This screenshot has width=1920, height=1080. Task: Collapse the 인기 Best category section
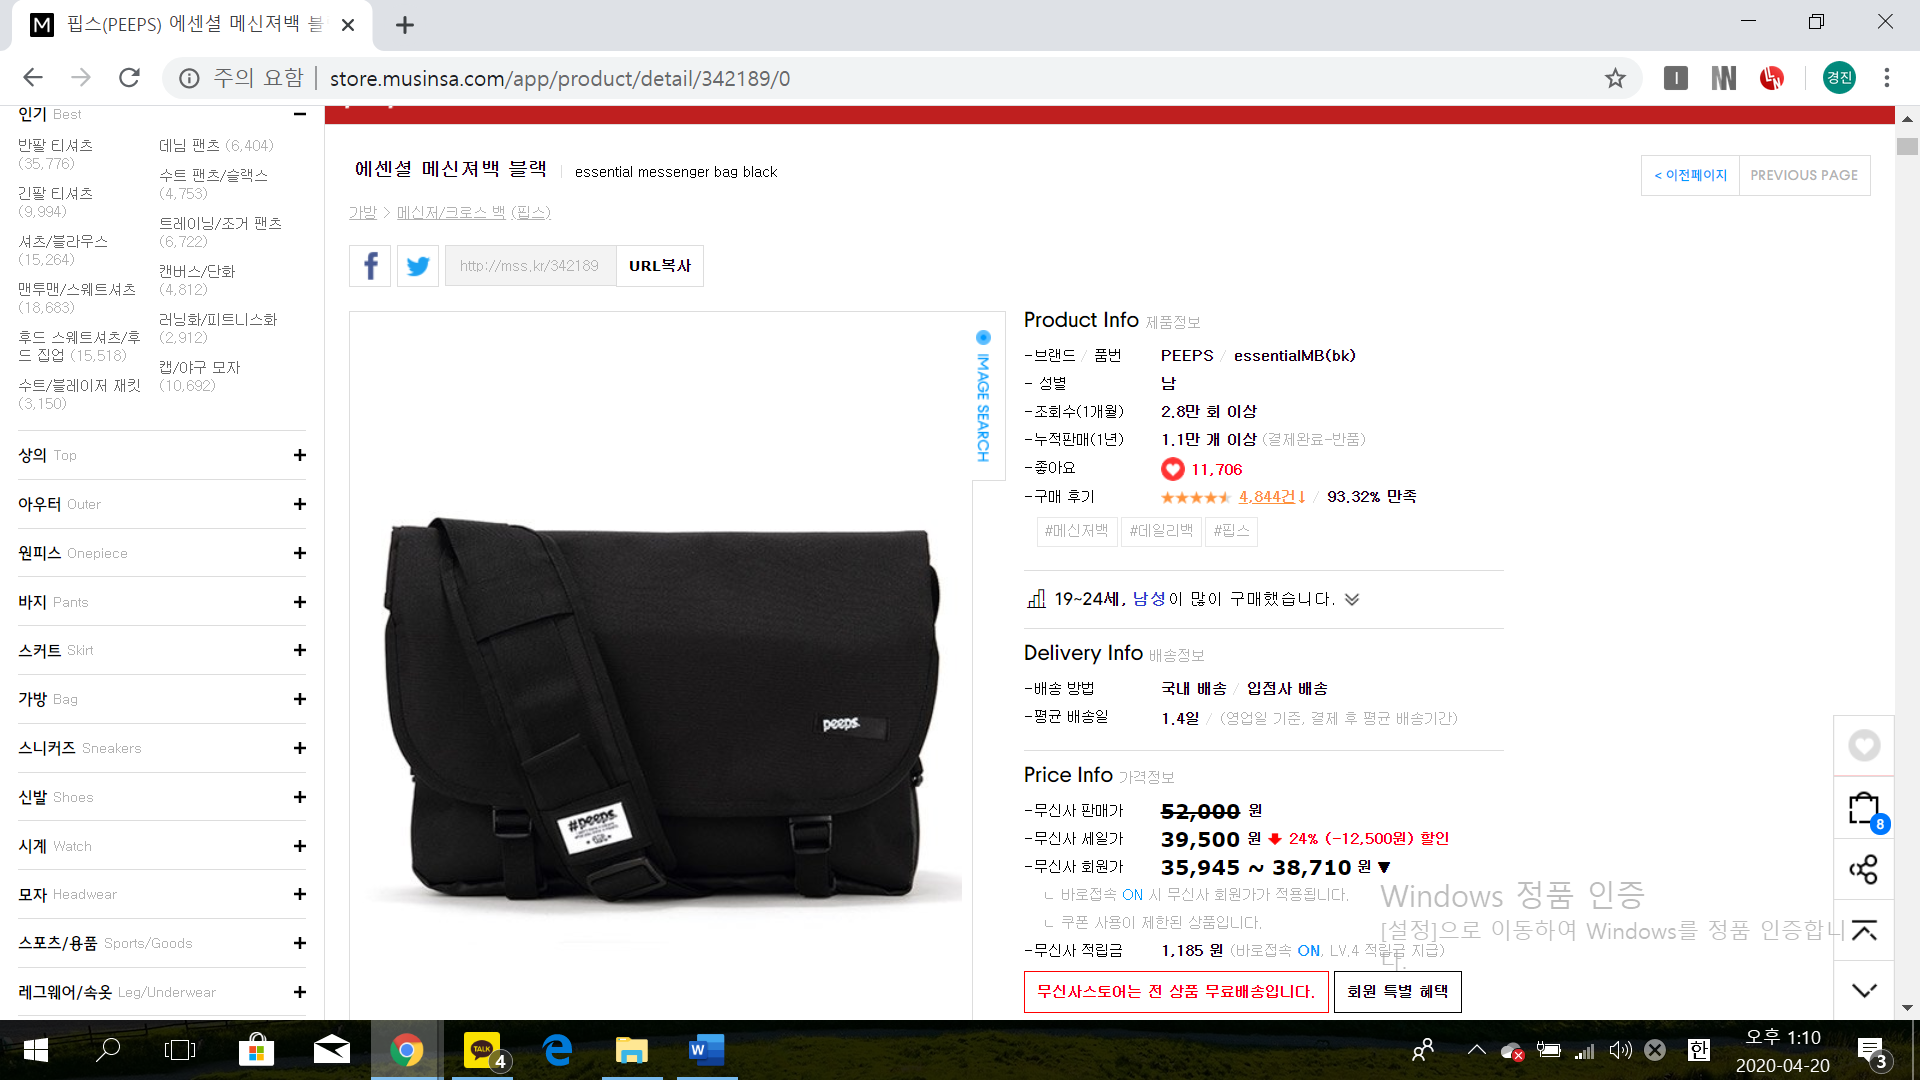299,114
